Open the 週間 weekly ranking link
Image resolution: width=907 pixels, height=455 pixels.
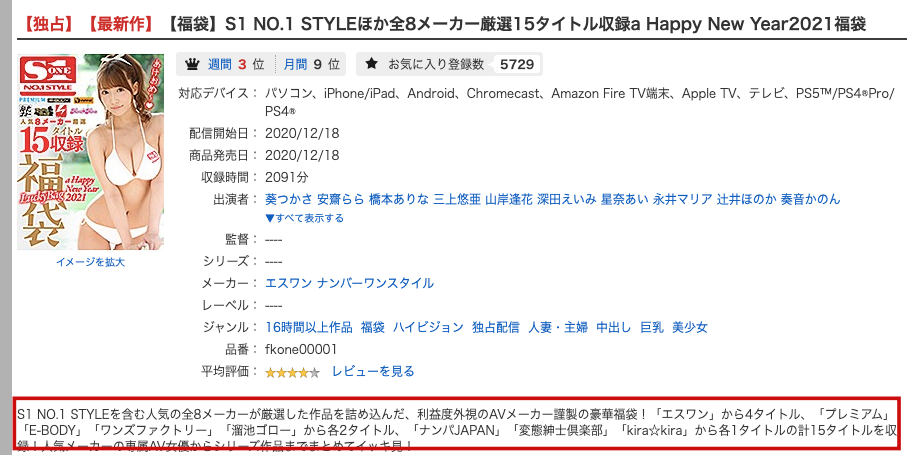(219, 64)
